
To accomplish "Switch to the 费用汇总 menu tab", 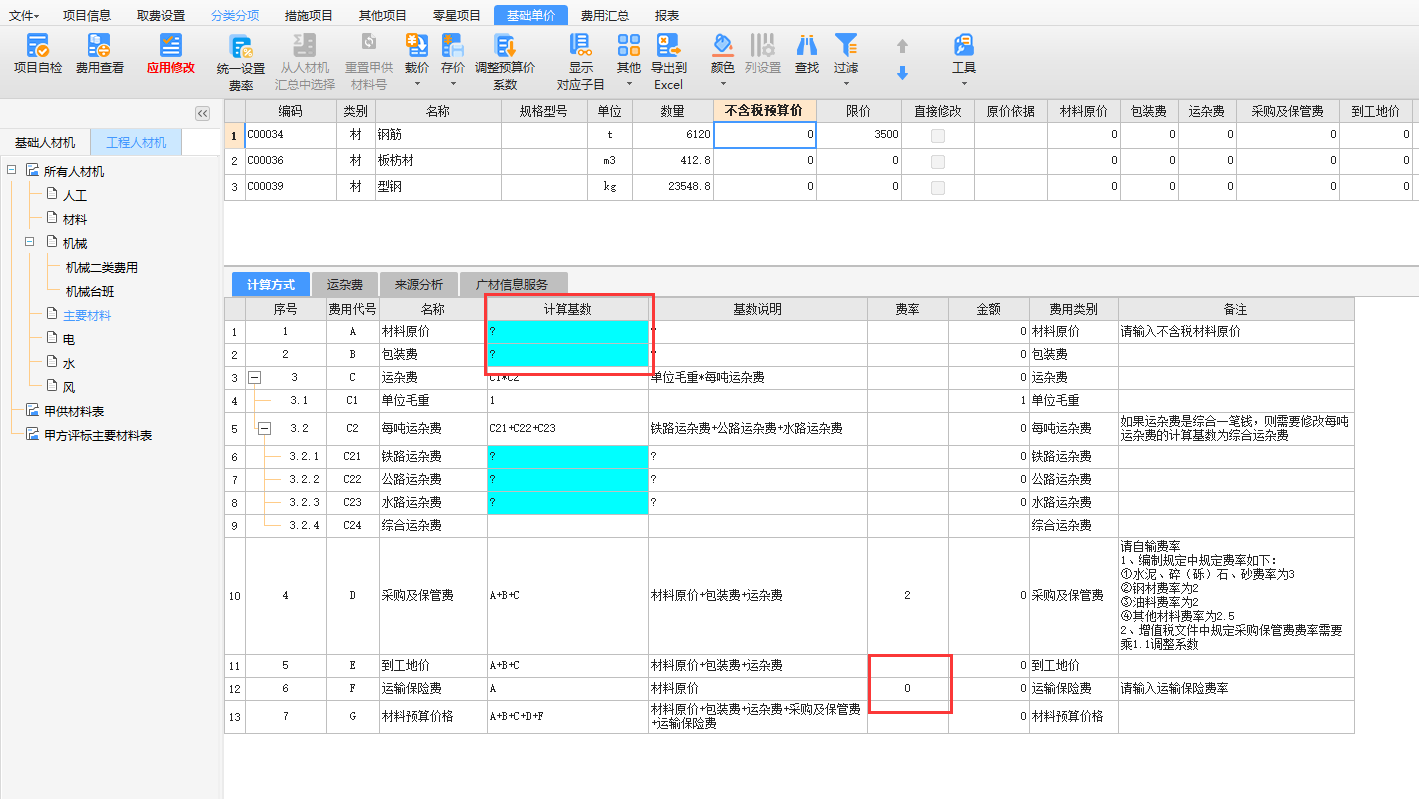I will coord(605,15).
